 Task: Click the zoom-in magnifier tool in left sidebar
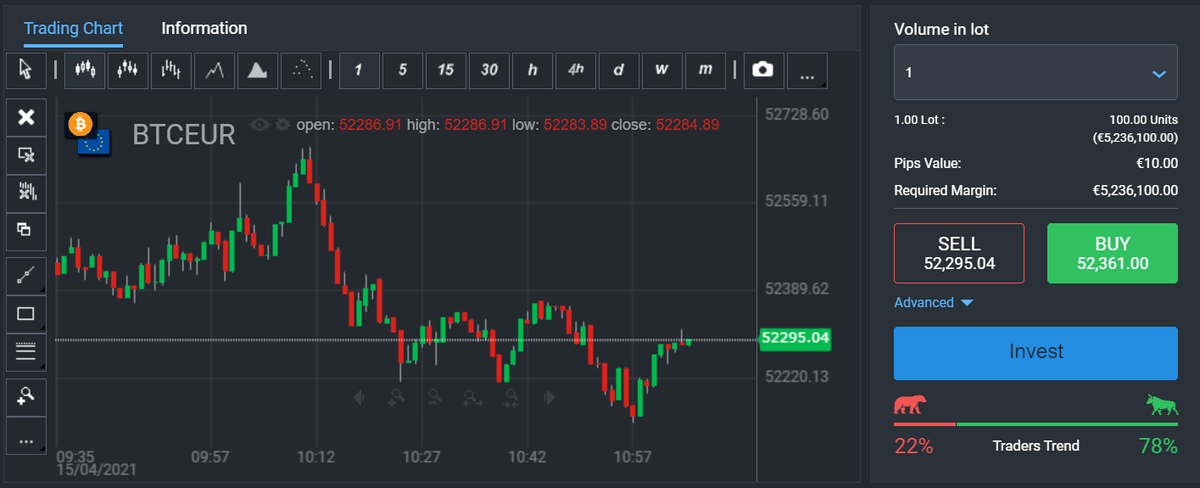tap(26, 397)
